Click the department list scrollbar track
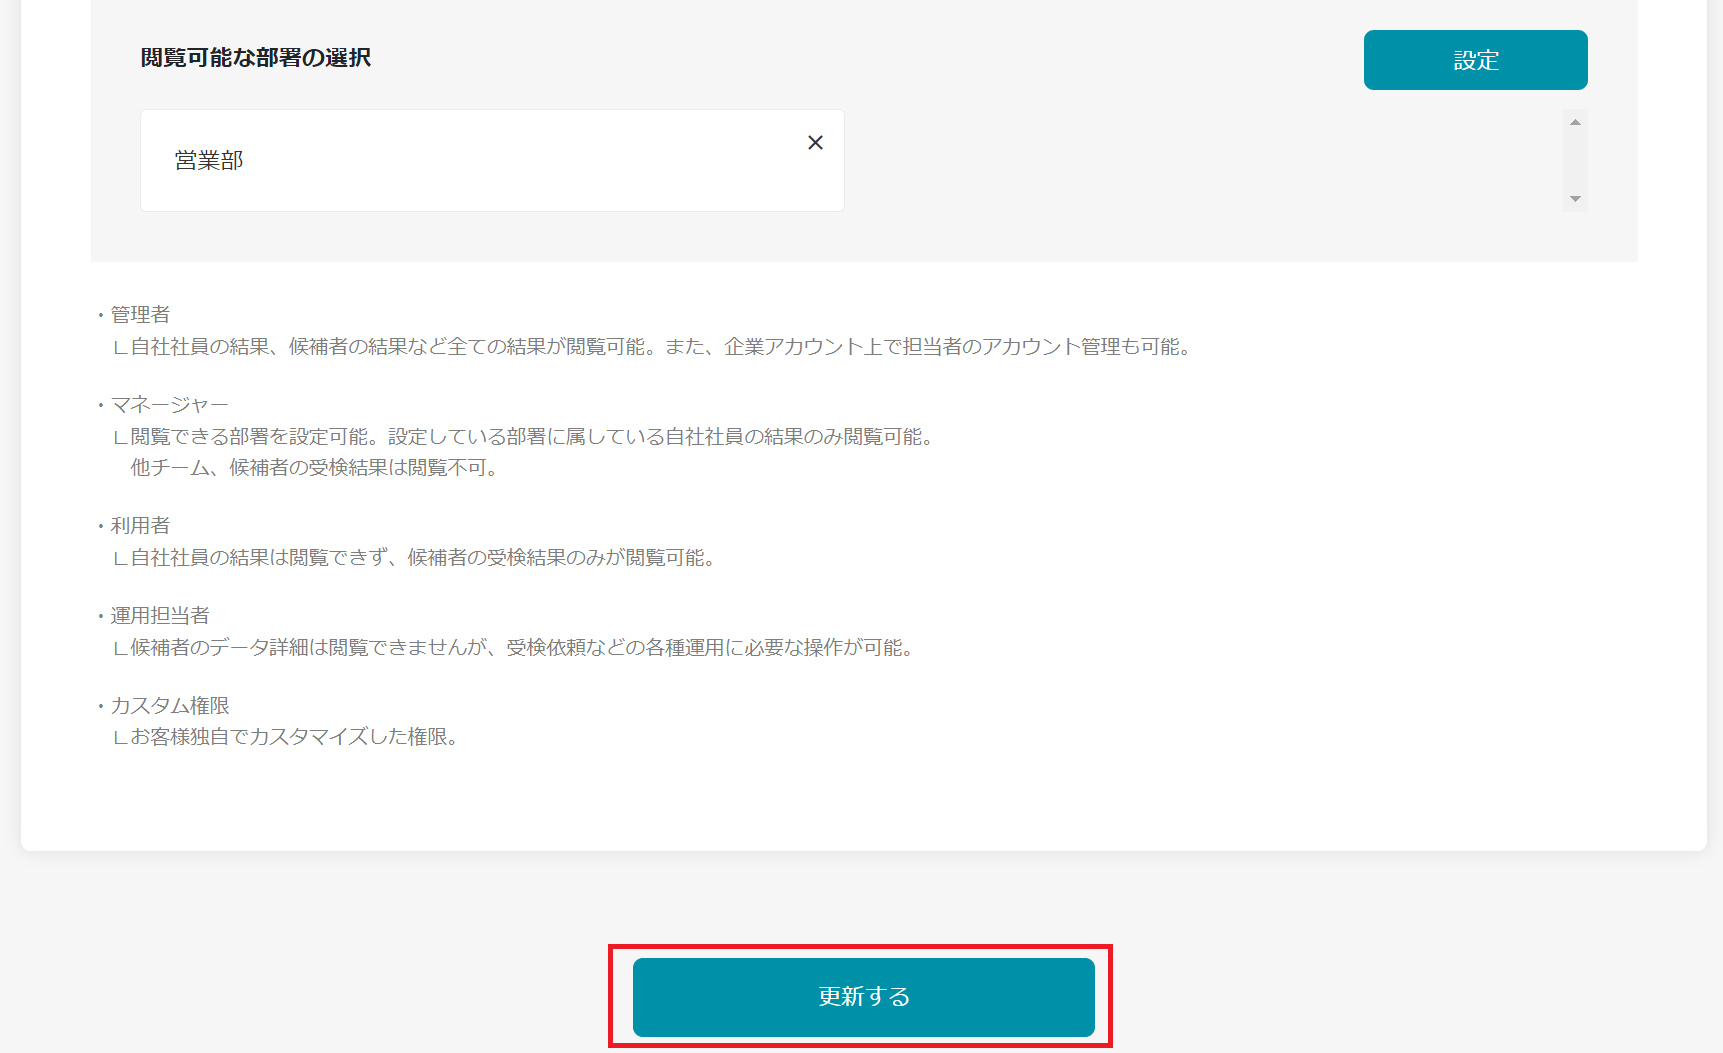The width and height of the screenshot is (1723, 1053). pyautogui.click(x=1575, y=160)
